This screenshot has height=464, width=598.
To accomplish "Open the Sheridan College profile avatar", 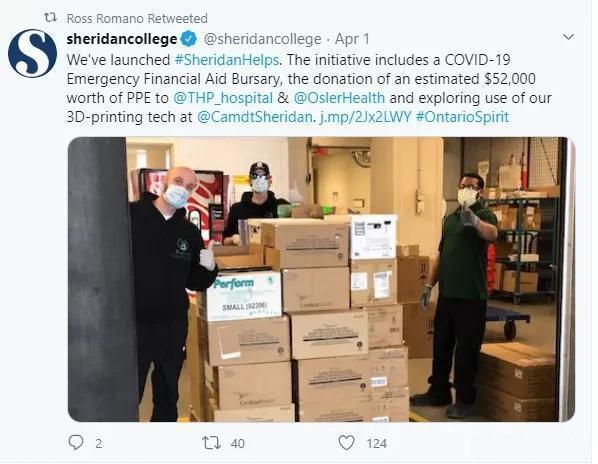I will [x=32, y=53].
